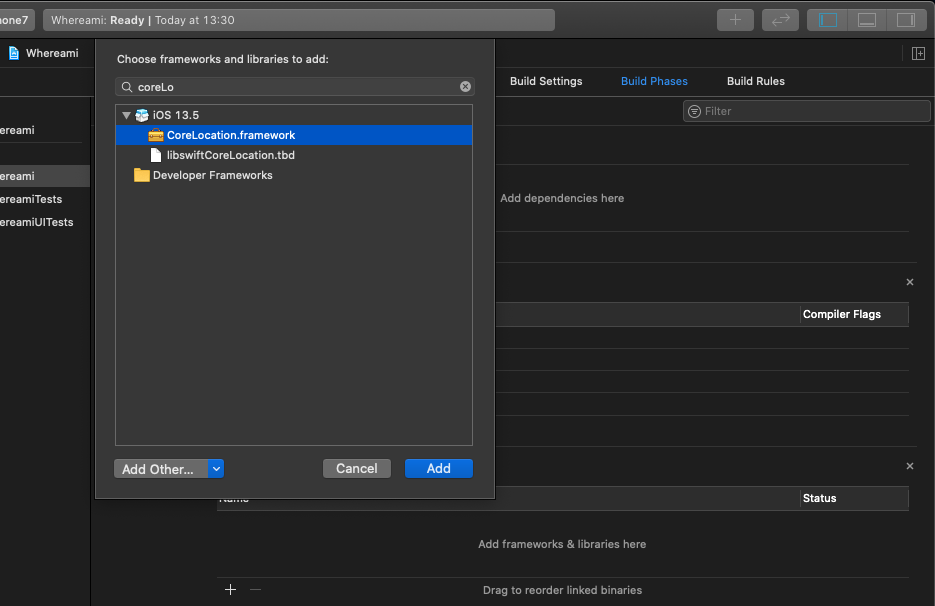Click the Whereami project document icon

[14, 53]
